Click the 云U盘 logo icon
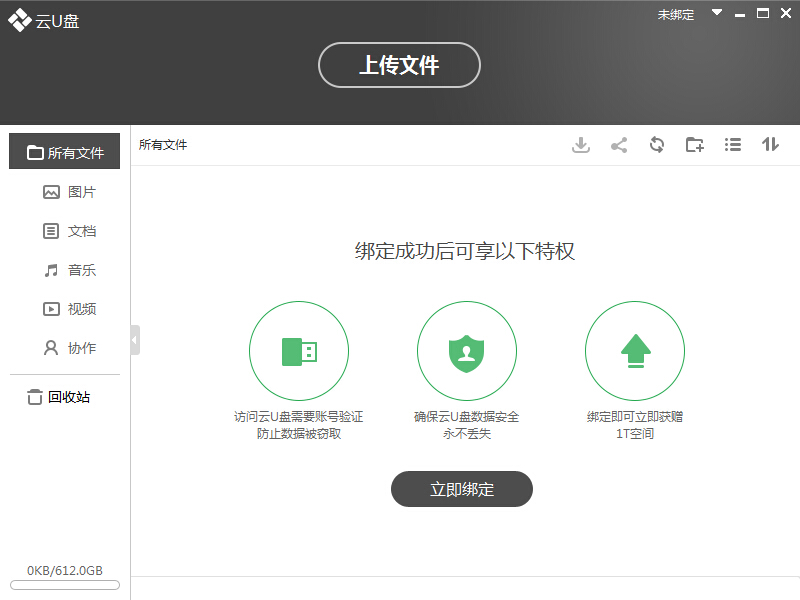The height and width of the screenshot is (600, 800). click(x=19, y=20)
